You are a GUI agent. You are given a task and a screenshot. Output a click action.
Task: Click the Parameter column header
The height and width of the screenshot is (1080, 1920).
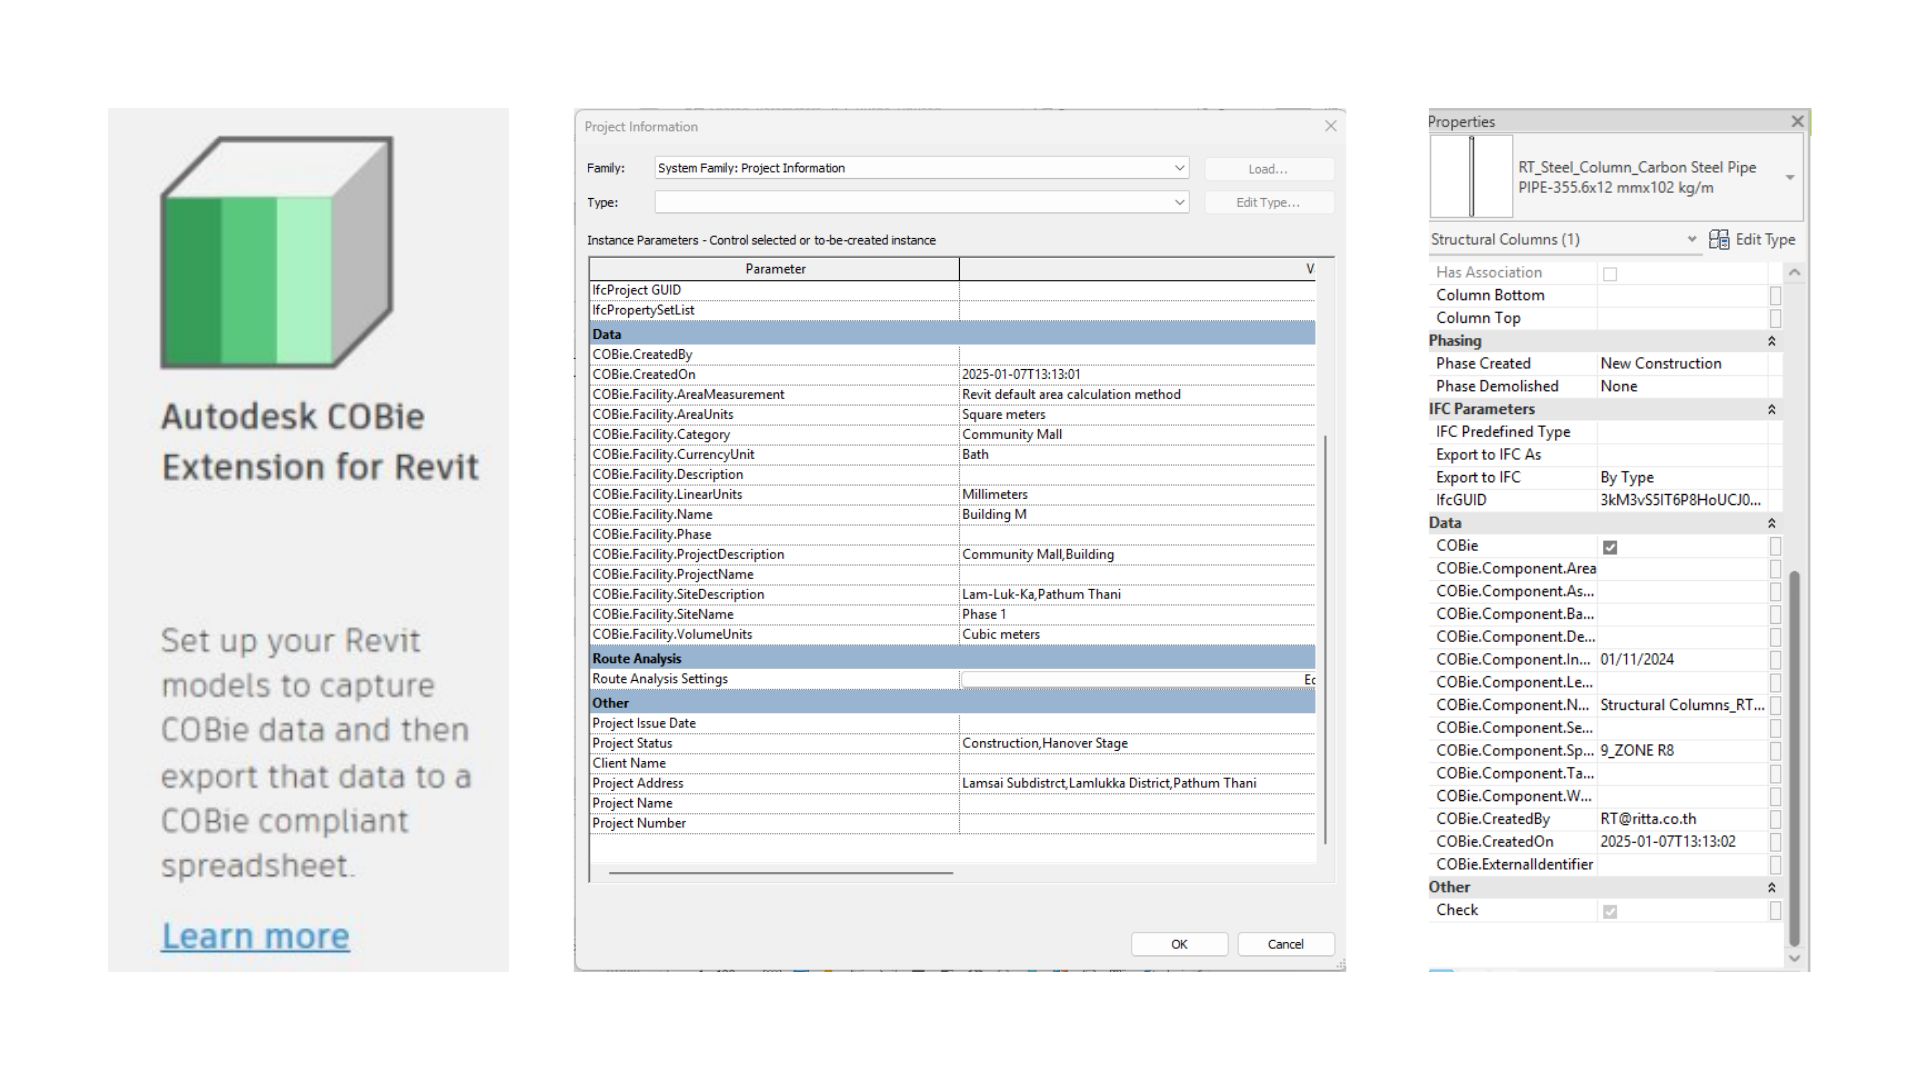pos(775,269)
